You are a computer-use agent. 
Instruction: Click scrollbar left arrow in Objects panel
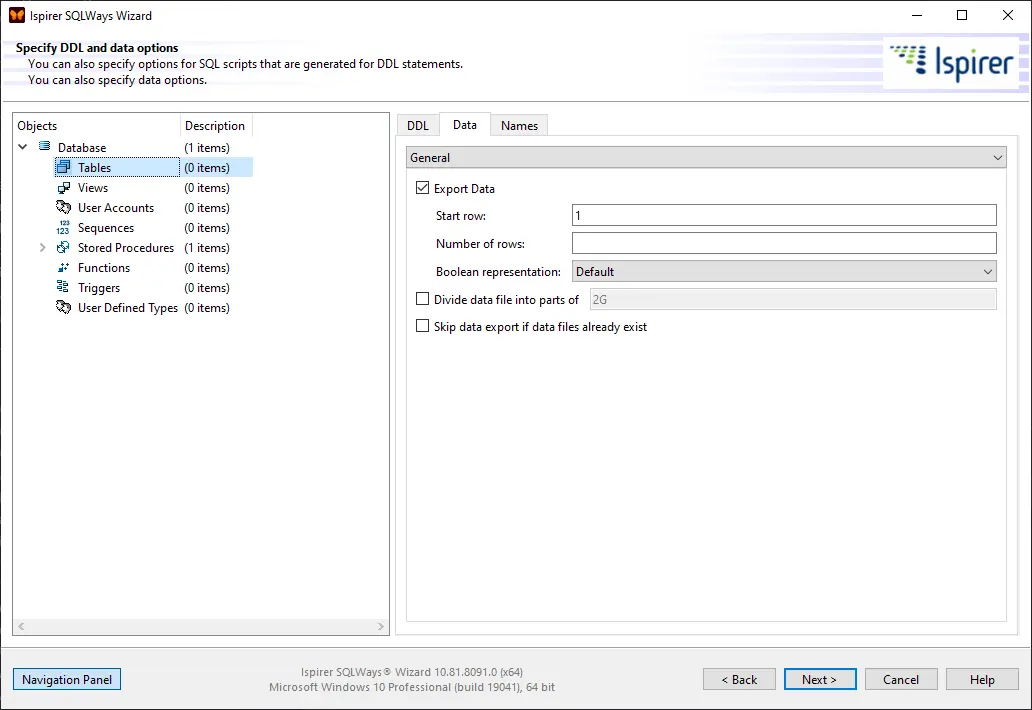(21, 626)
